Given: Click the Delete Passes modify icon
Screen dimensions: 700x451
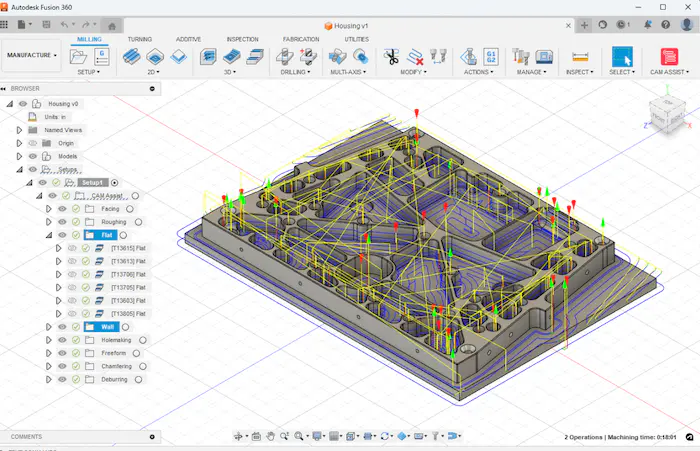Looking at the screenshot, I should [x=415, y=57].
